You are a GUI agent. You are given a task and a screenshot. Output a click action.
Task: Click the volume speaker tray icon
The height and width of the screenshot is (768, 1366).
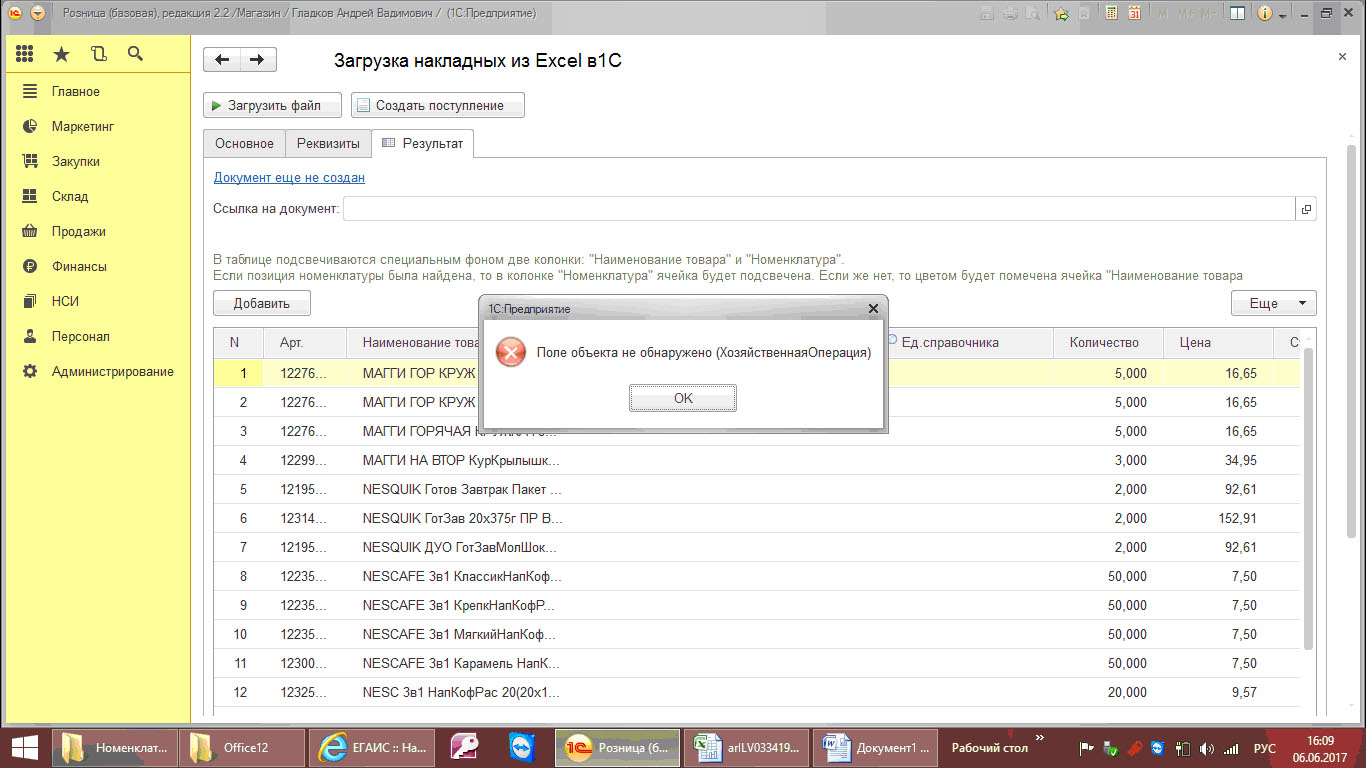click(x=1206, y=748)
